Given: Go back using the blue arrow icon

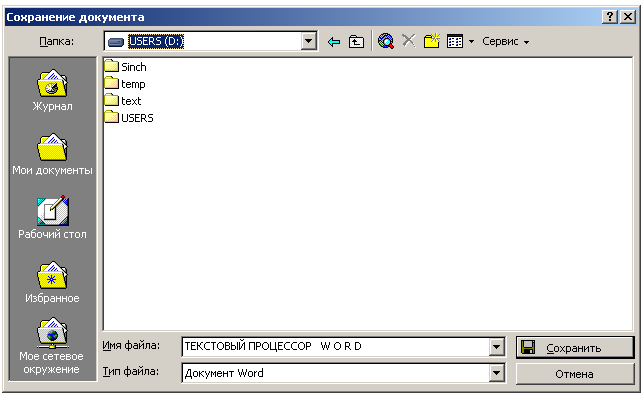Looking at the screenshot, I should pos(334,41).
